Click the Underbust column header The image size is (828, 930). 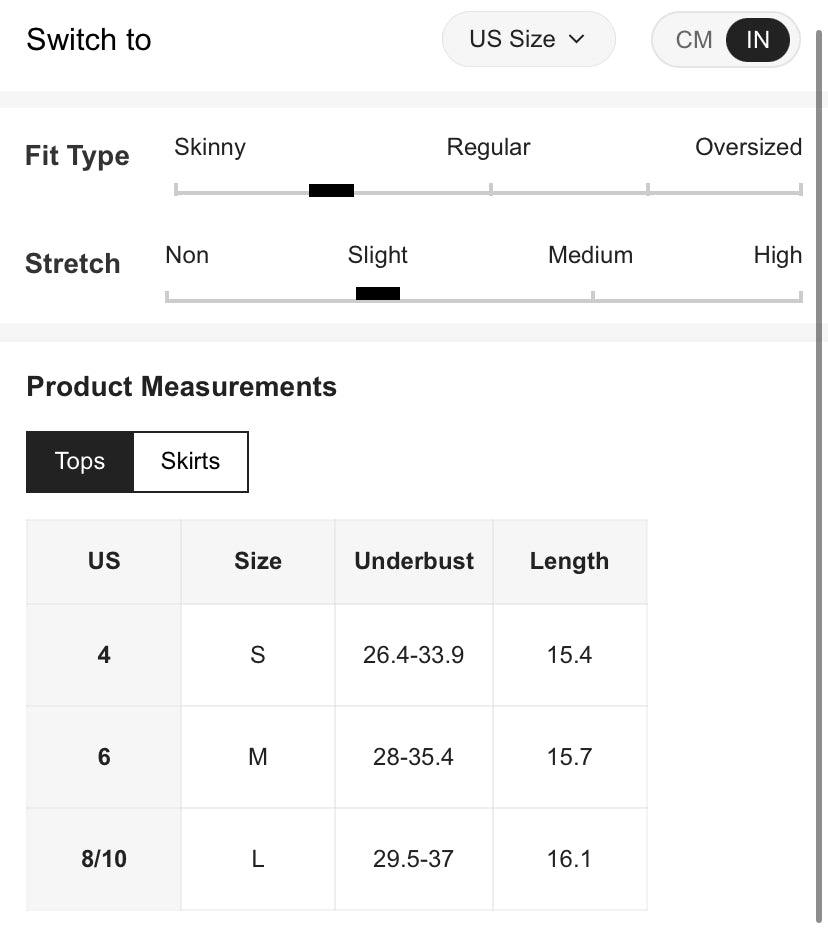tap(414, 561)
